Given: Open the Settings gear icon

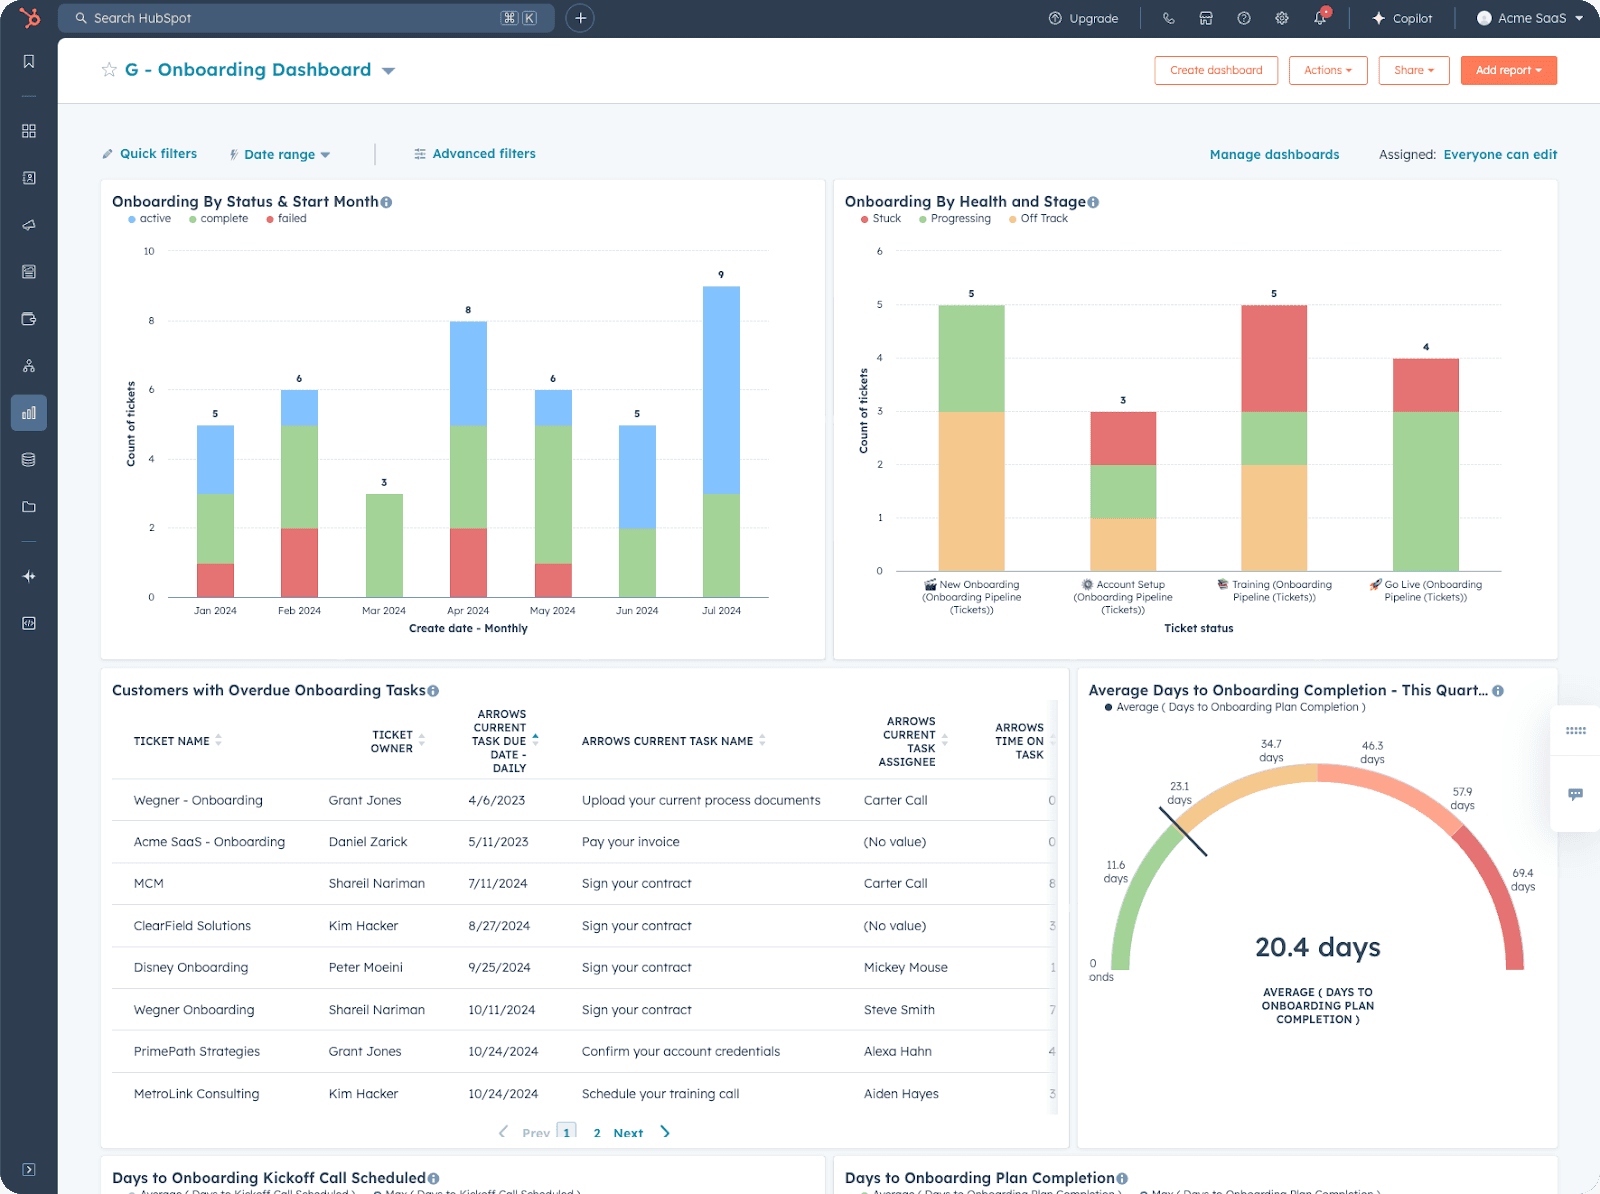Looking at the screenshot, I should click(x=1282, y=18).
